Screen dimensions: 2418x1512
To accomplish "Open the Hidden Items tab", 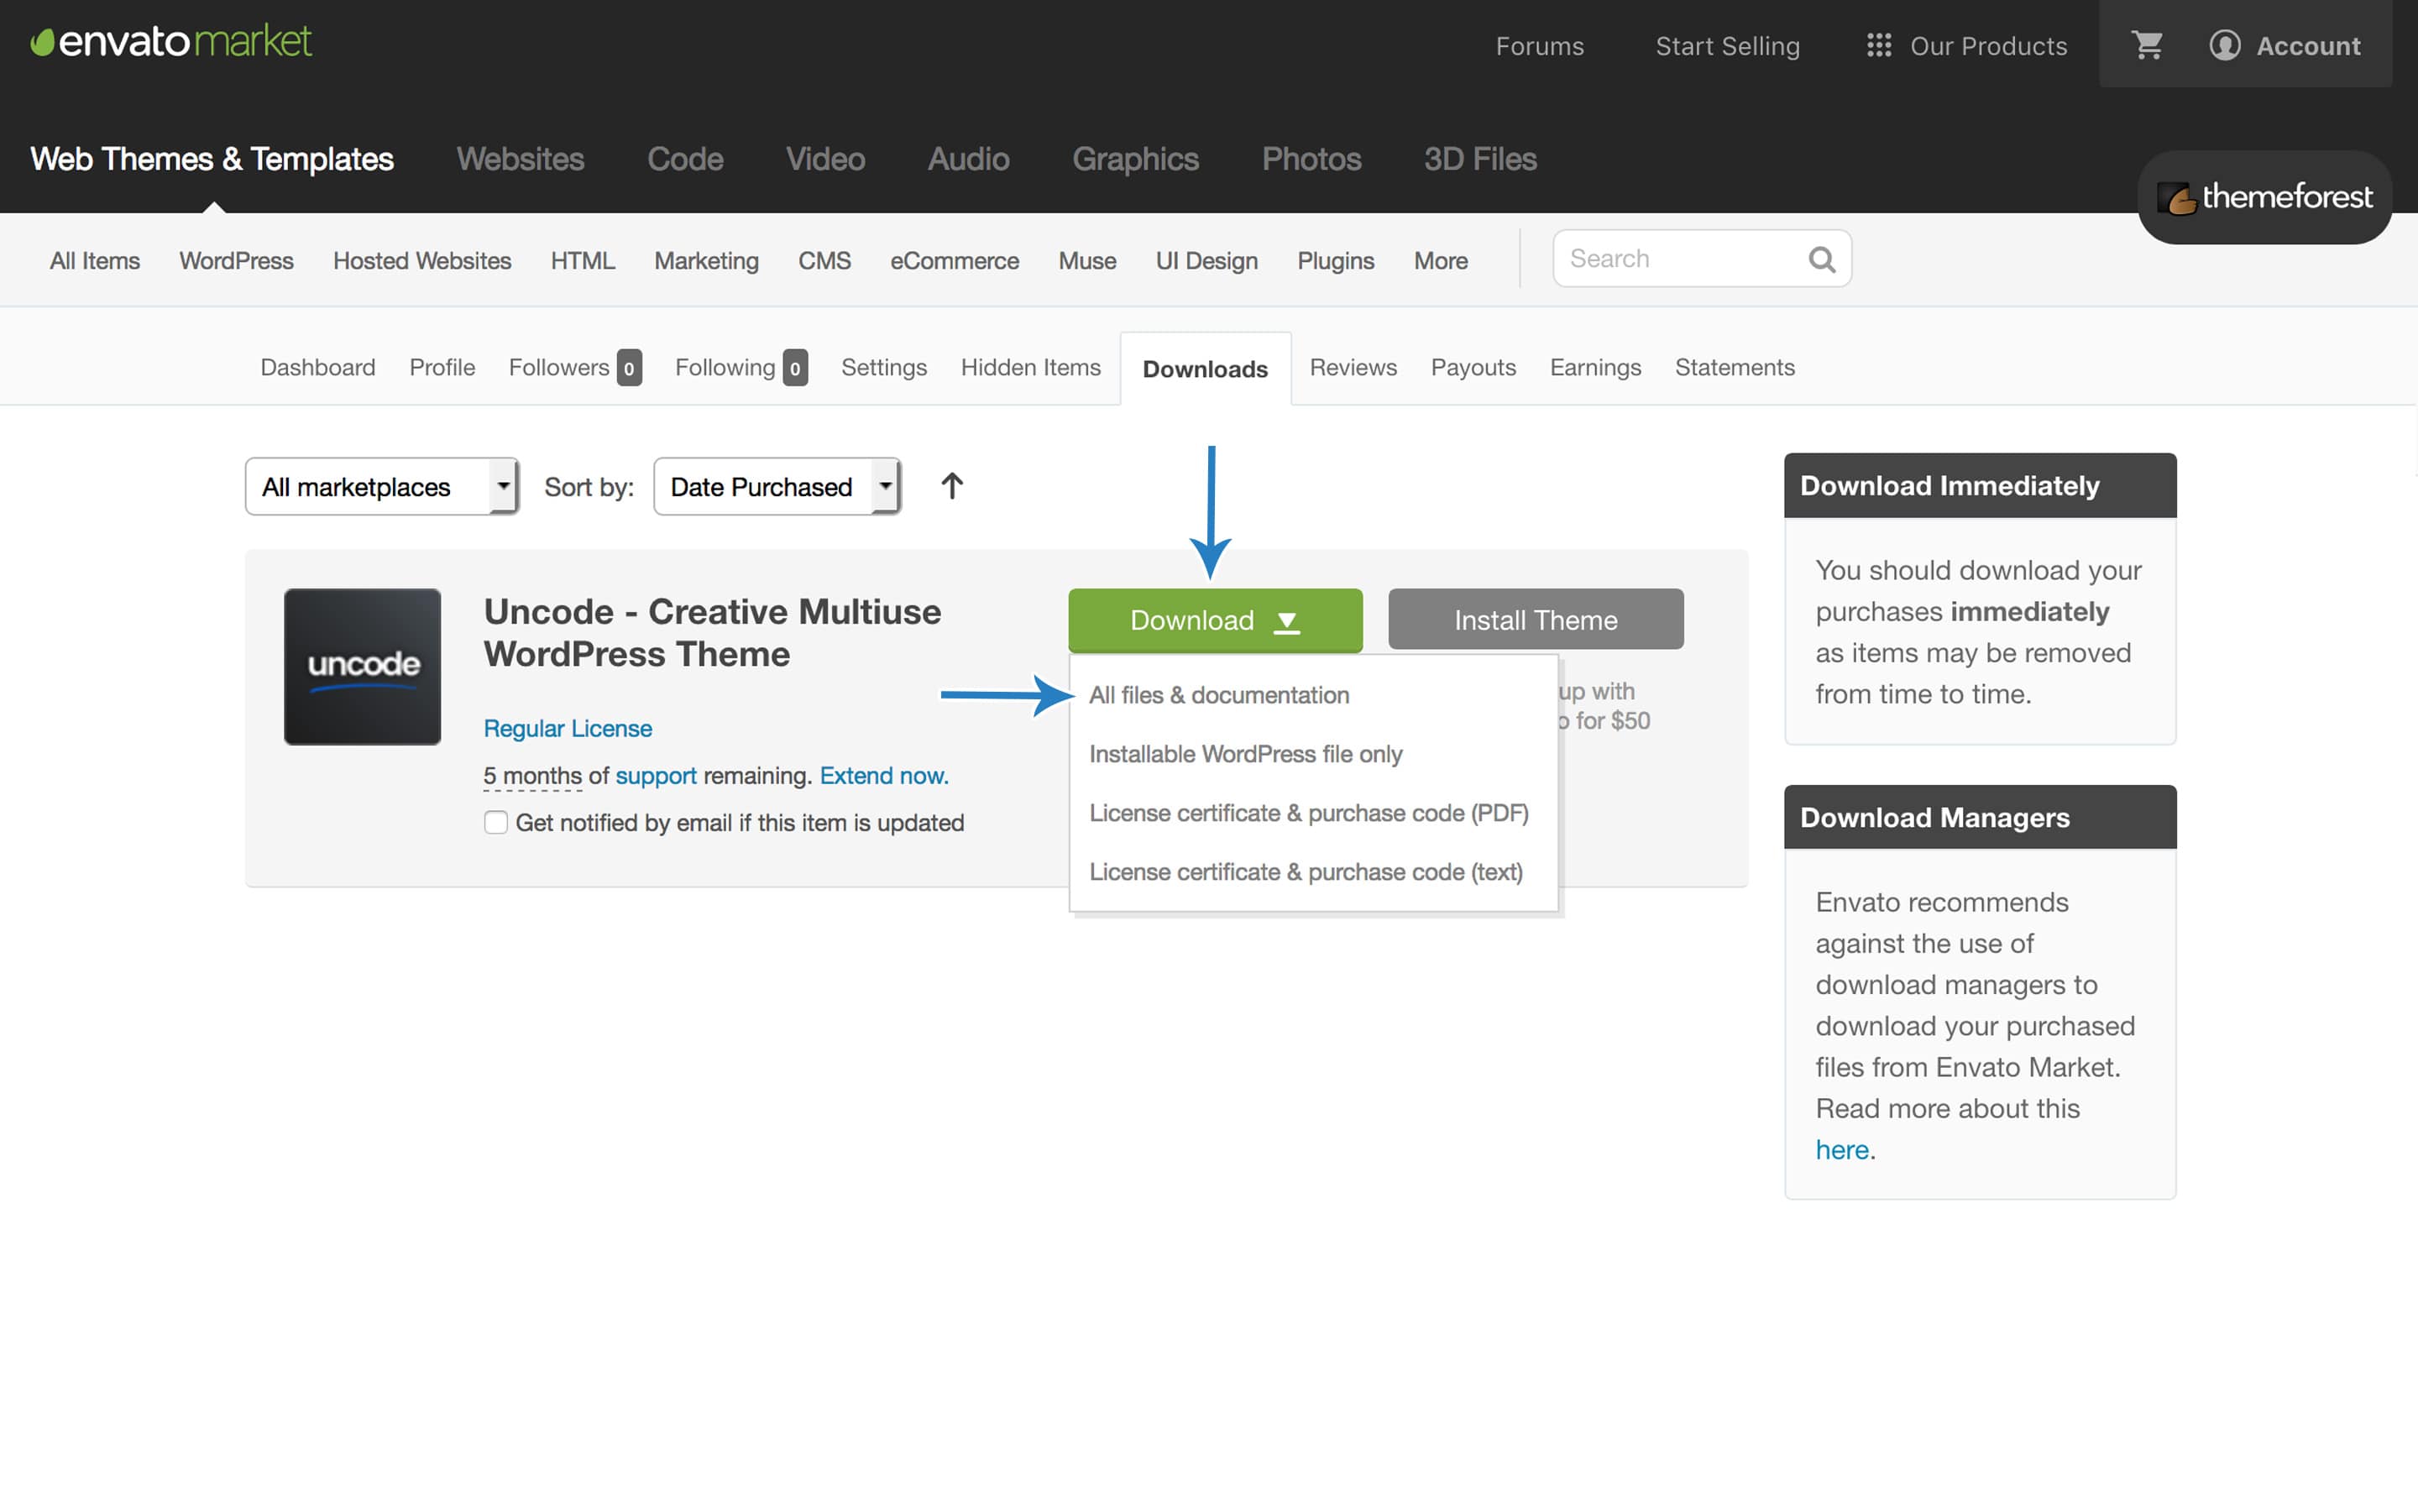I will (1031, 367).
